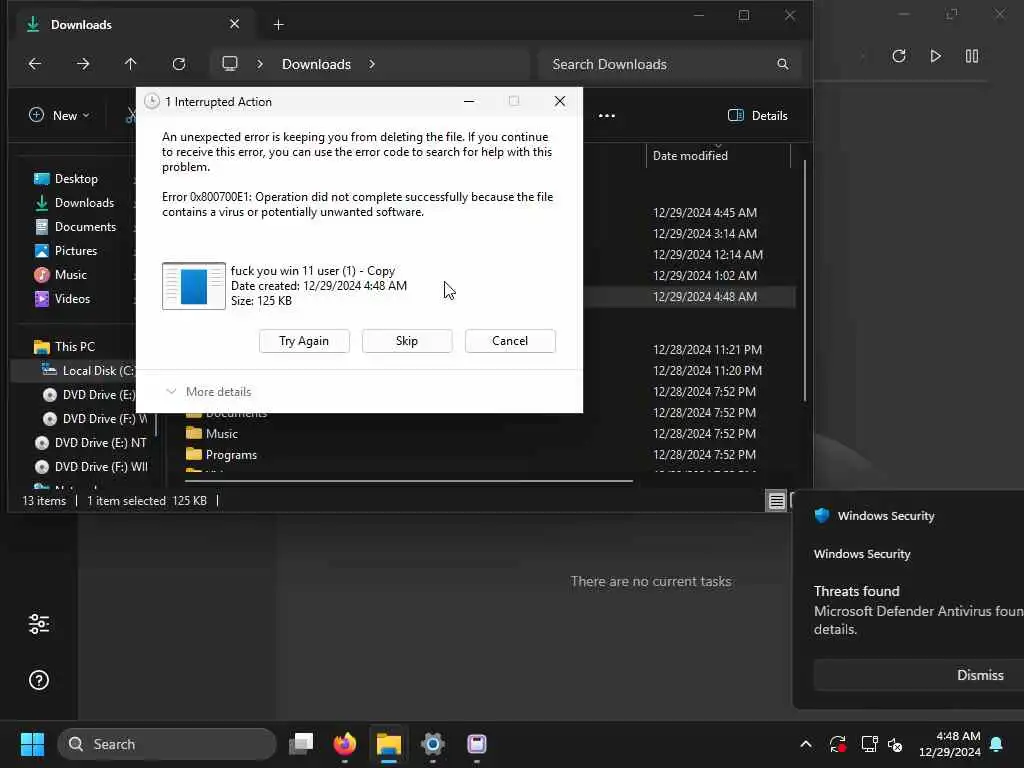Screen dimensions: 1024x768
Task: Click the search magnifier icon
Action: tap(782, 64)
